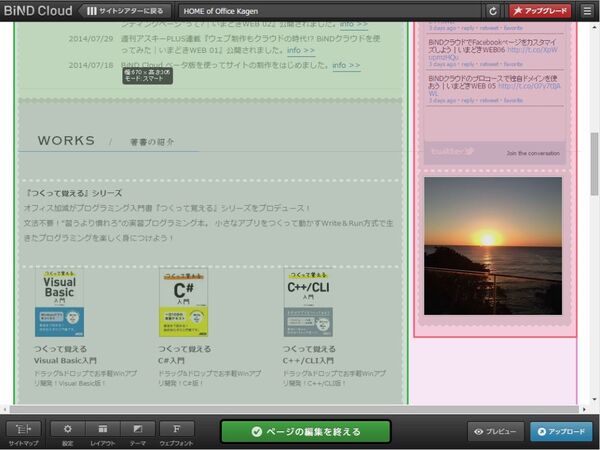Go back via サイトシアターに戻る button
Screen dimensions: 600x450
tap(126, 11)
